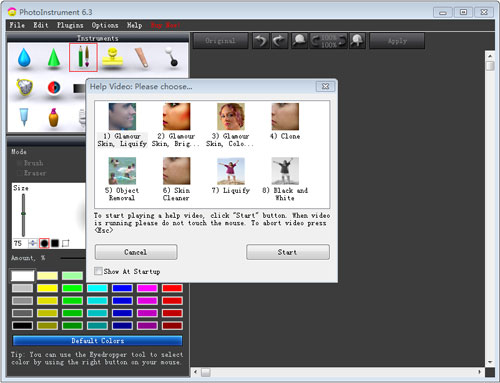This screenshot has height=383, width=500.
Task: Enable Show At Startup checkbox
Action: point(98,271)
